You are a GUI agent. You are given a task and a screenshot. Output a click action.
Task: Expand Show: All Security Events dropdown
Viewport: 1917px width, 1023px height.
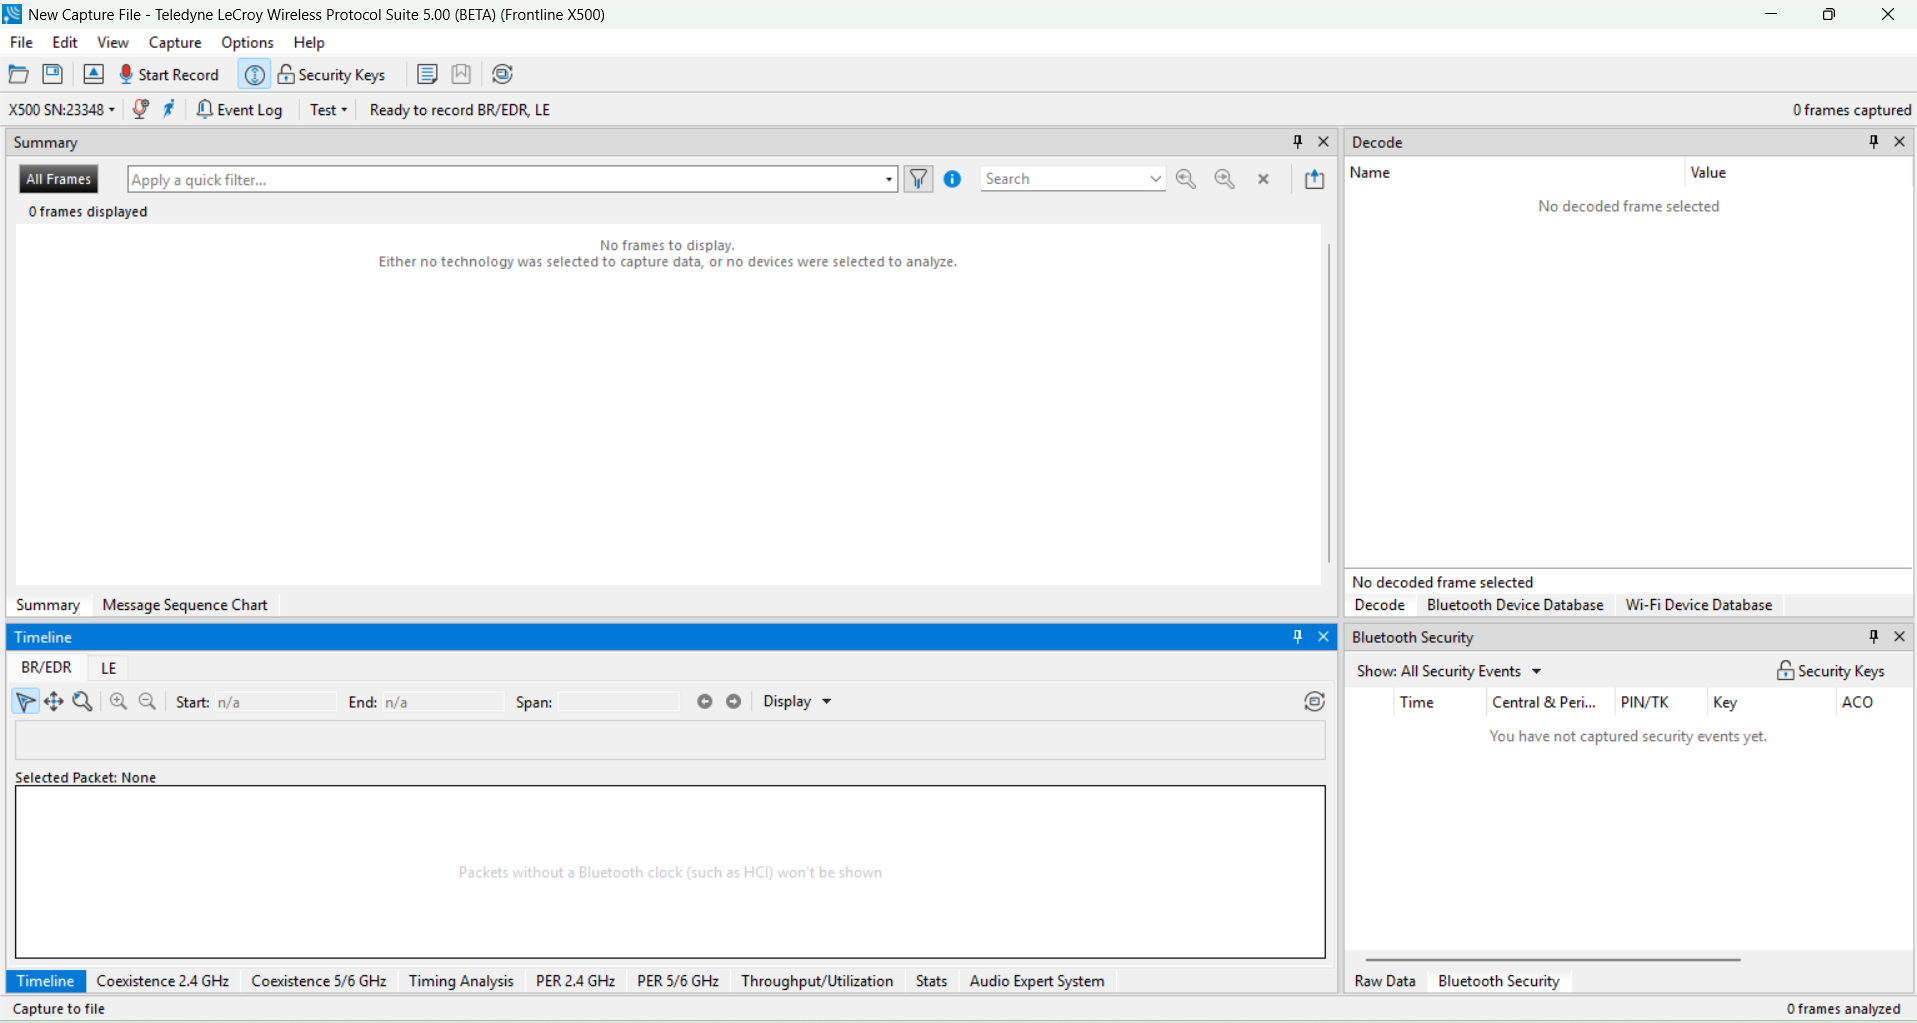[x=1448, y=671]
